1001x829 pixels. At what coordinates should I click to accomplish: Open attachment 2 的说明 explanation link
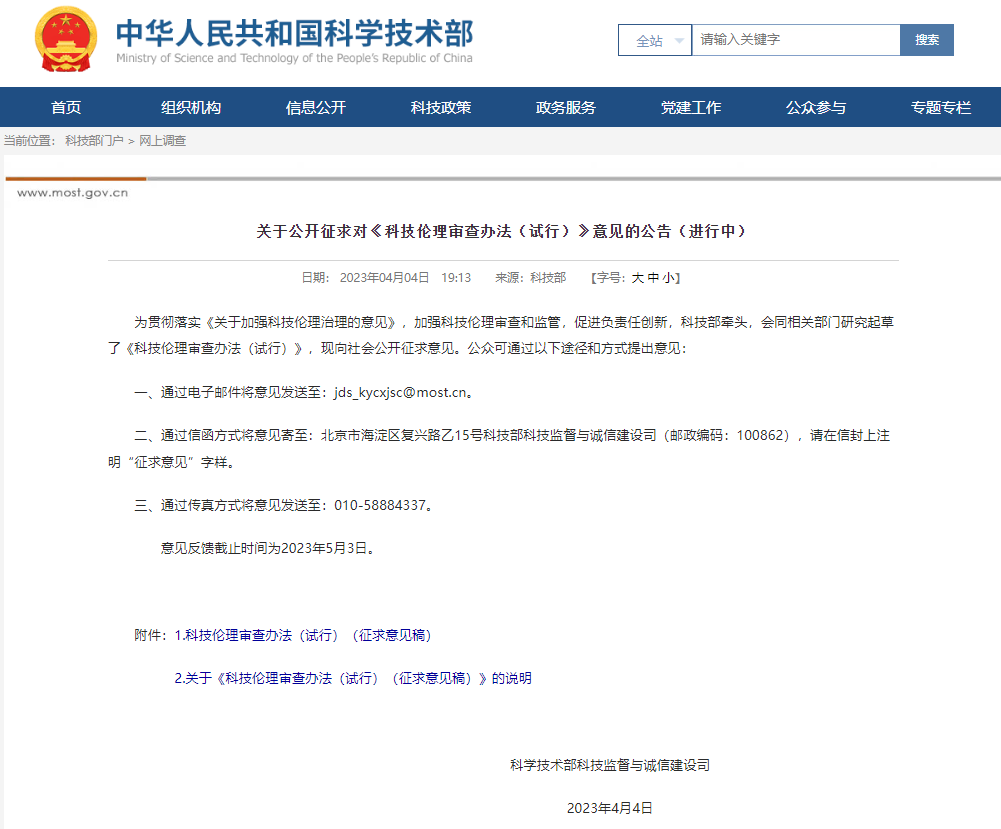353,679
